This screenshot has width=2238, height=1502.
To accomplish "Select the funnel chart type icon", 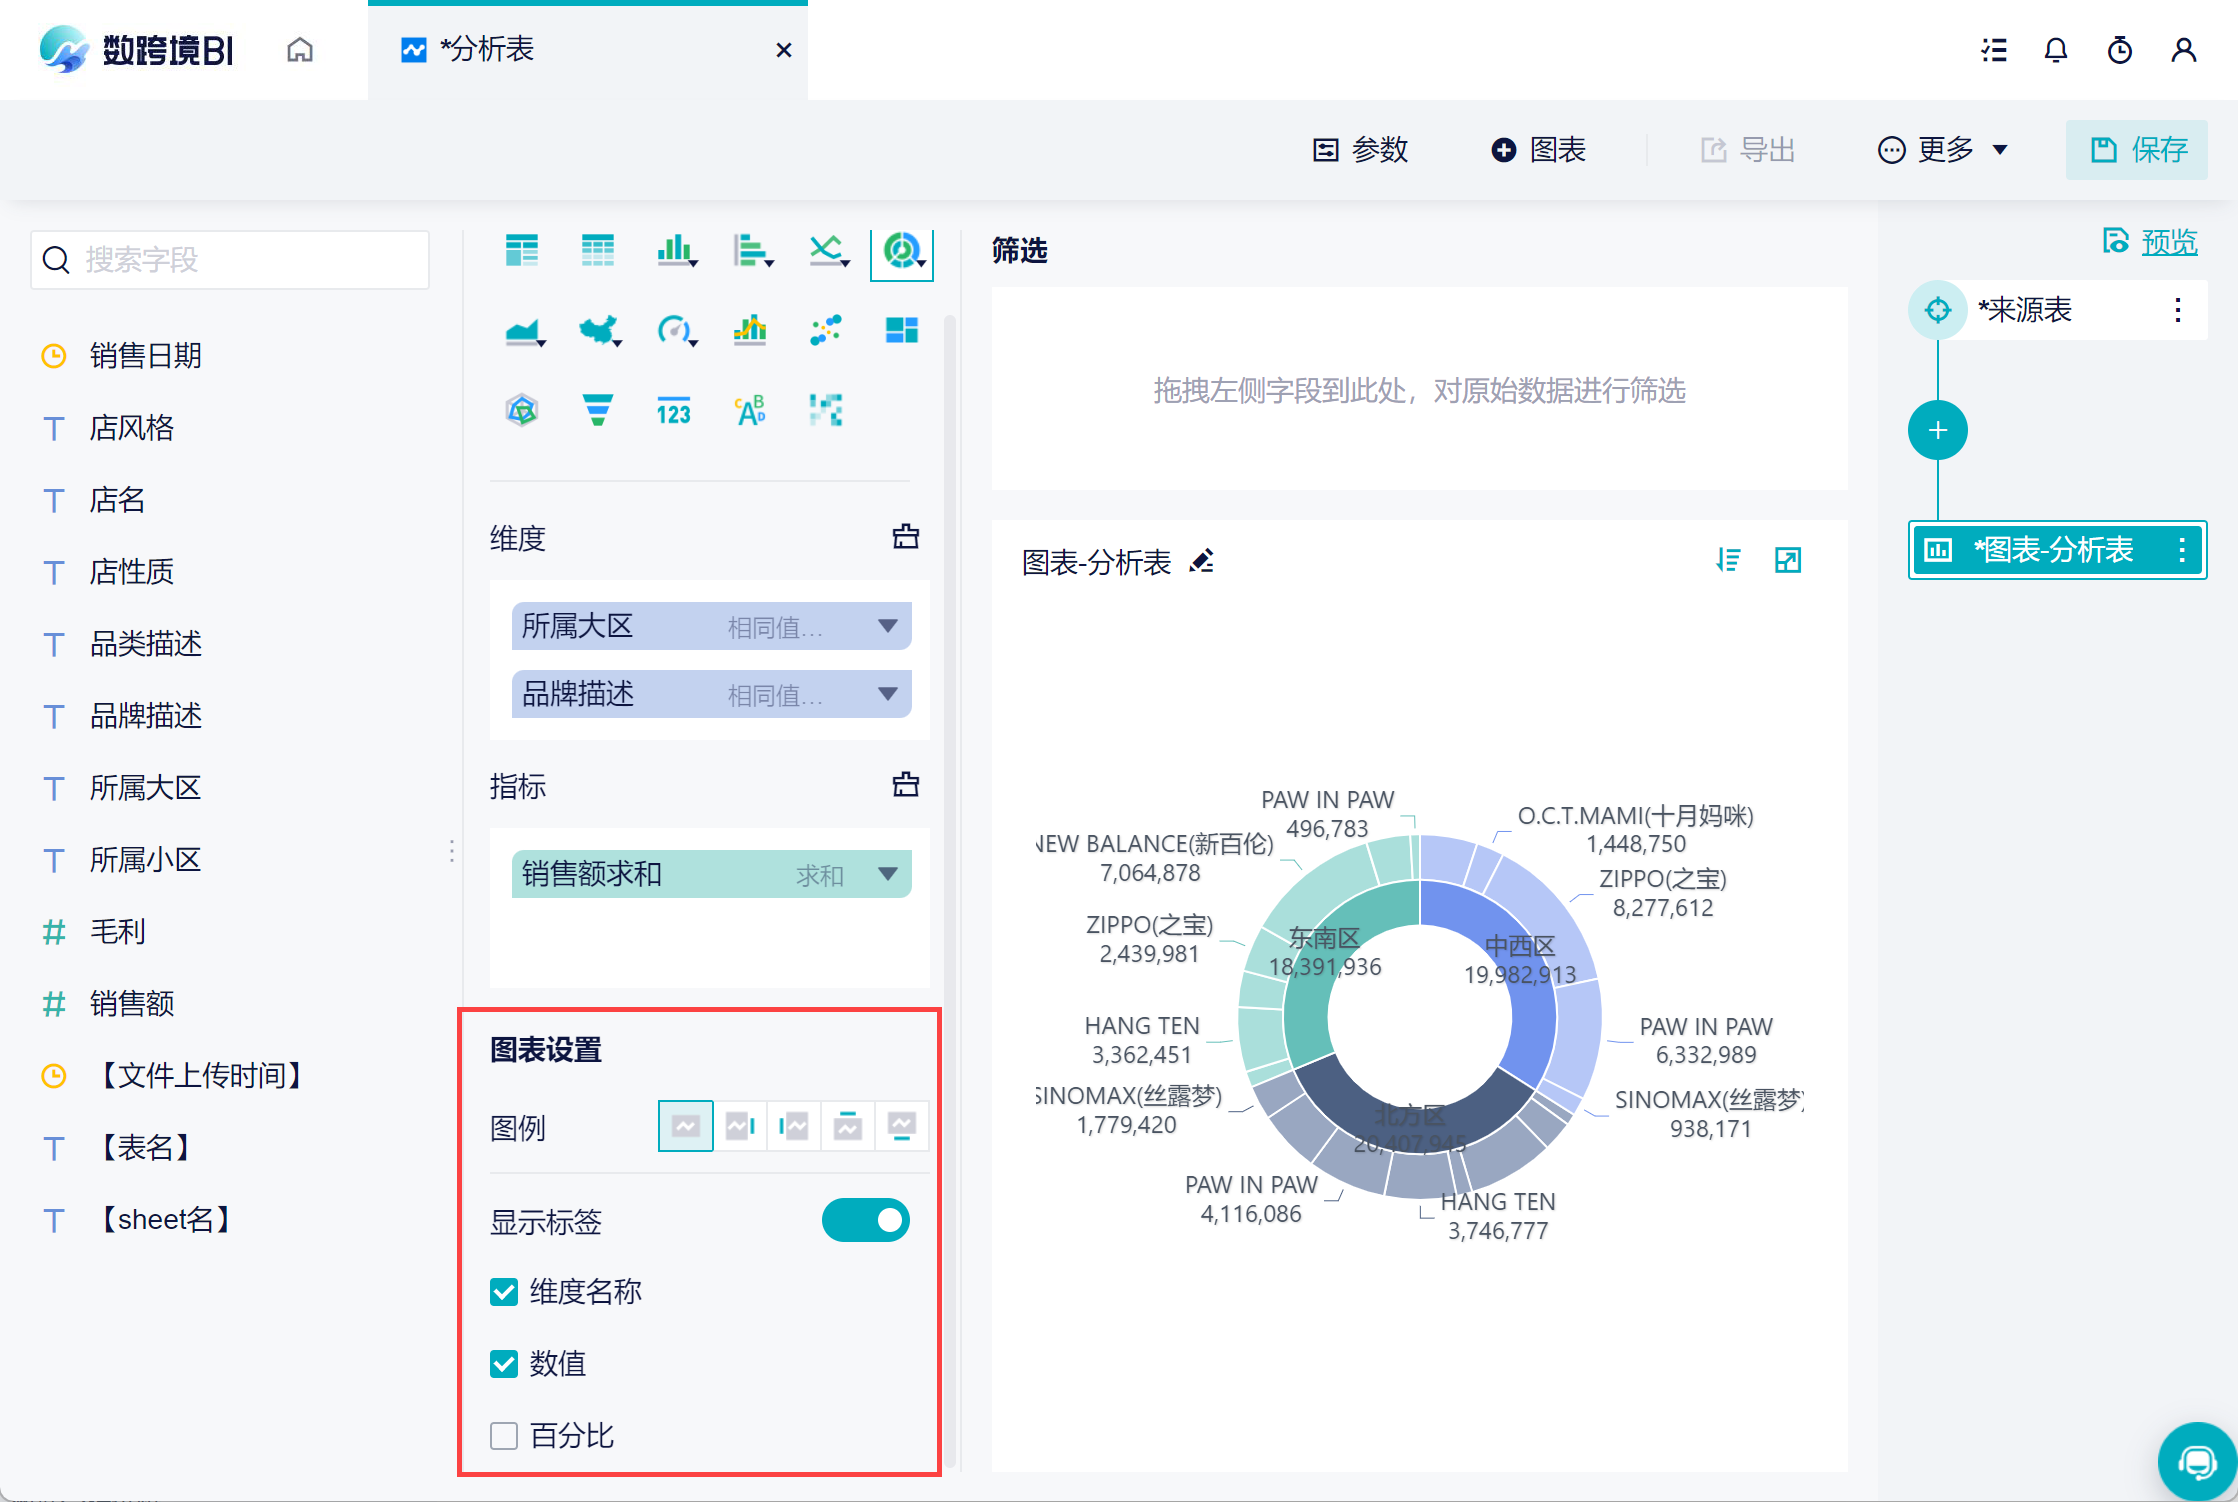I will coord(597,410).
